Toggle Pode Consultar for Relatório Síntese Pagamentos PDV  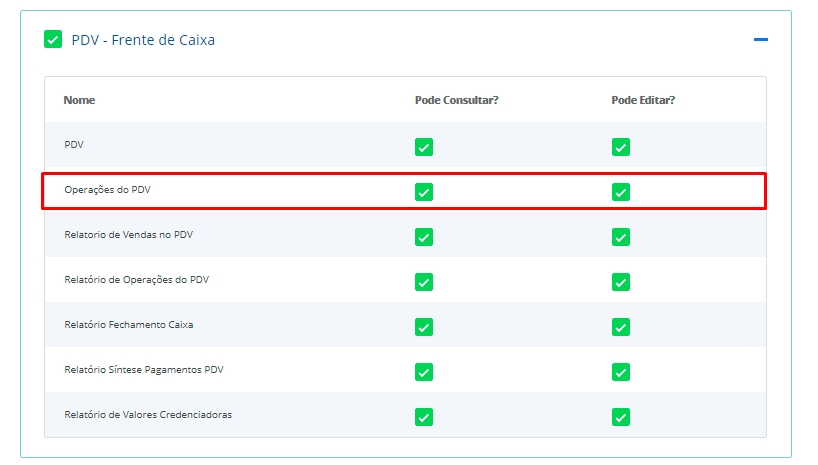424,372
